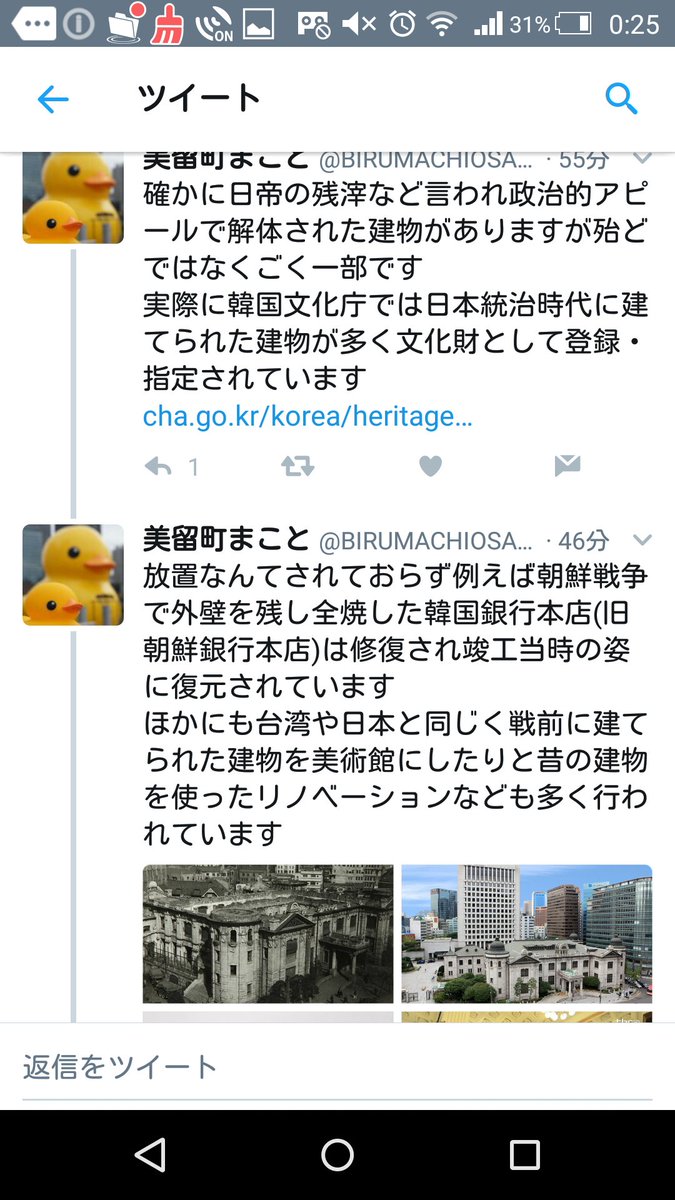The image size is (675, 1200).
Task: Open 美留町まこと profile from 46分 tweet name
Action: click(x=226, y=539)
